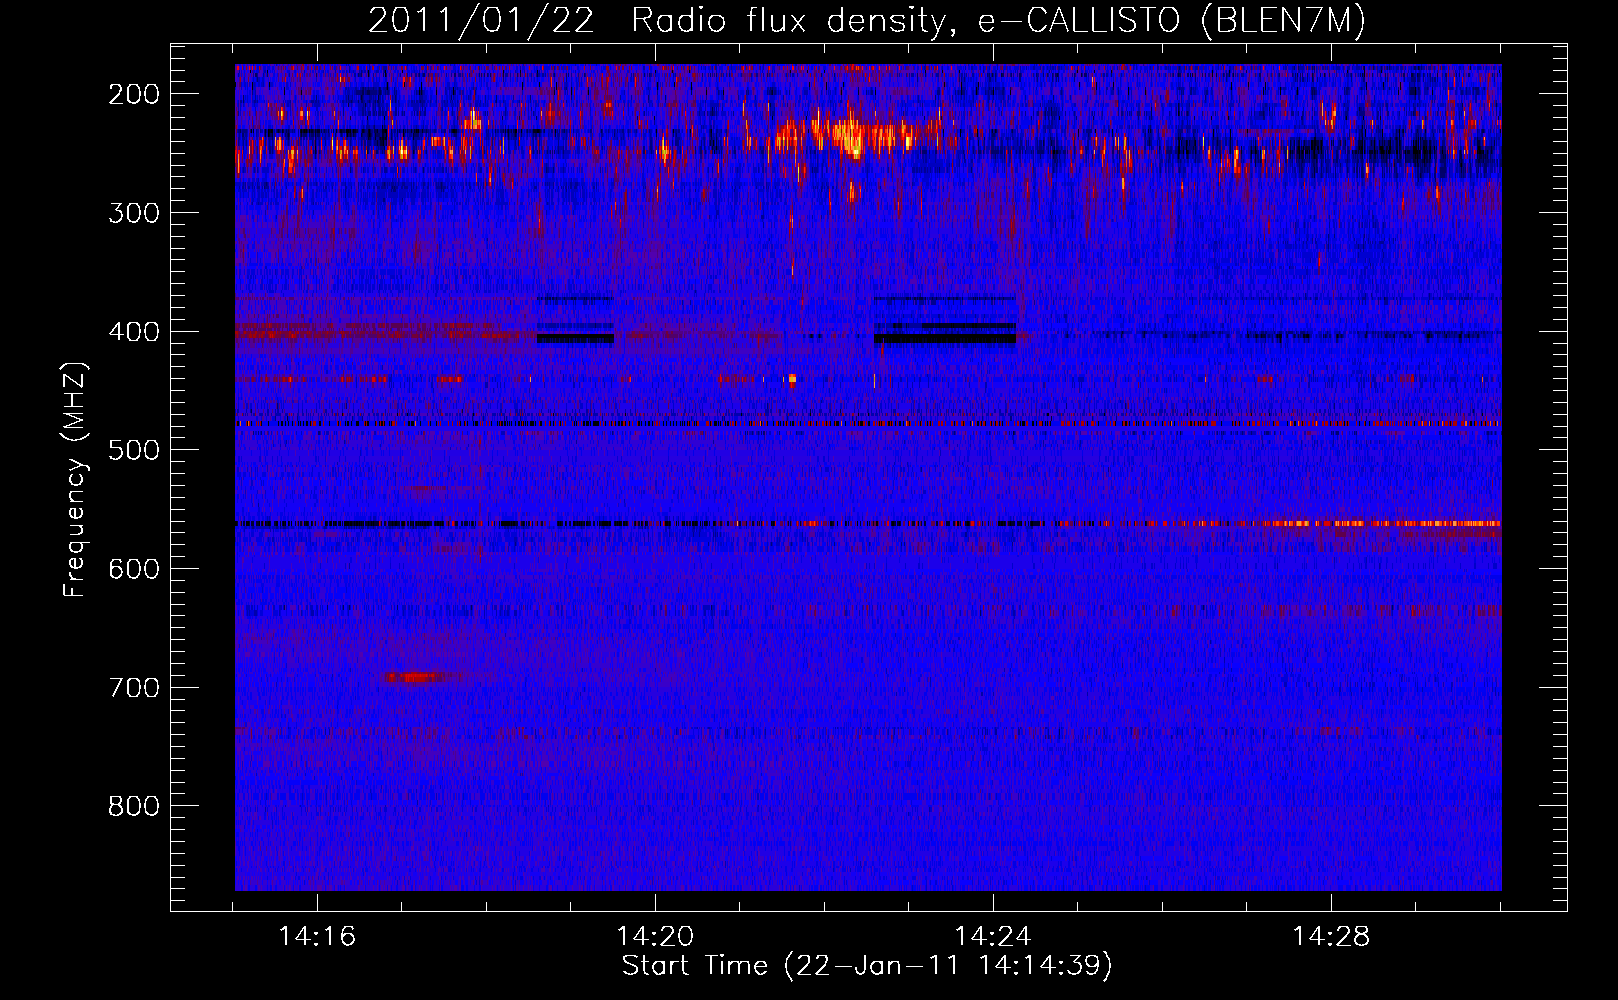Click the red emission patch near 700 MHz
The image size is (1618, 1000).
415,677
